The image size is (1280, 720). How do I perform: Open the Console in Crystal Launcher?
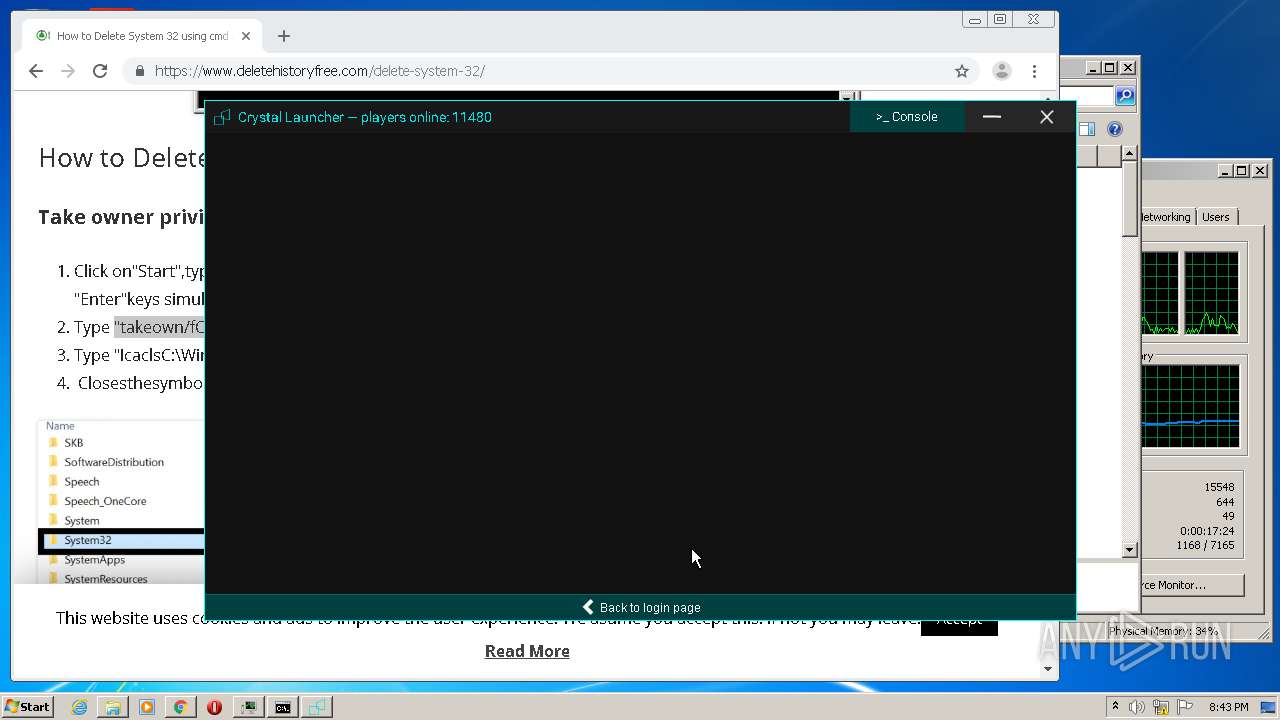(x=907, y=117)
